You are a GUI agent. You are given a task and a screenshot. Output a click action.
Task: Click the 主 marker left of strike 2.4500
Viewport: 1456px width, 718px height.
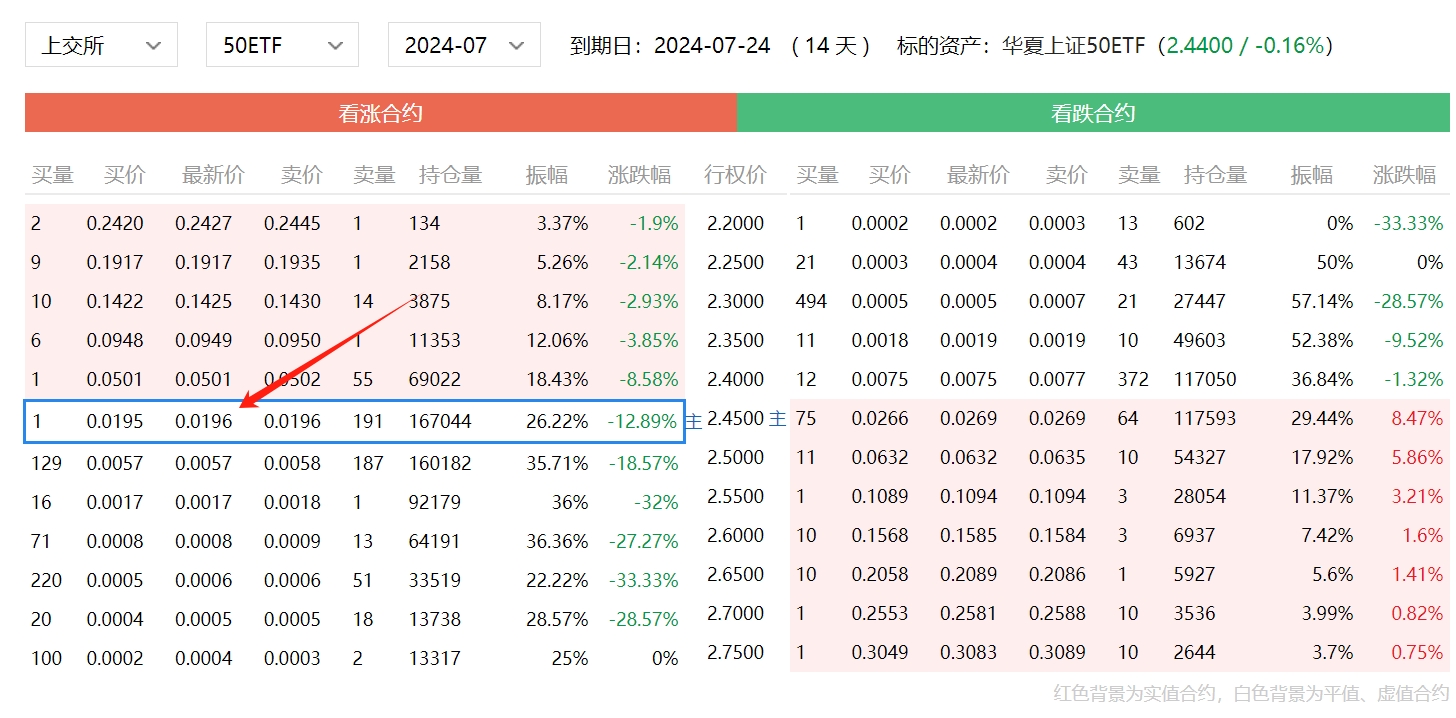click(x=693, y=420)
